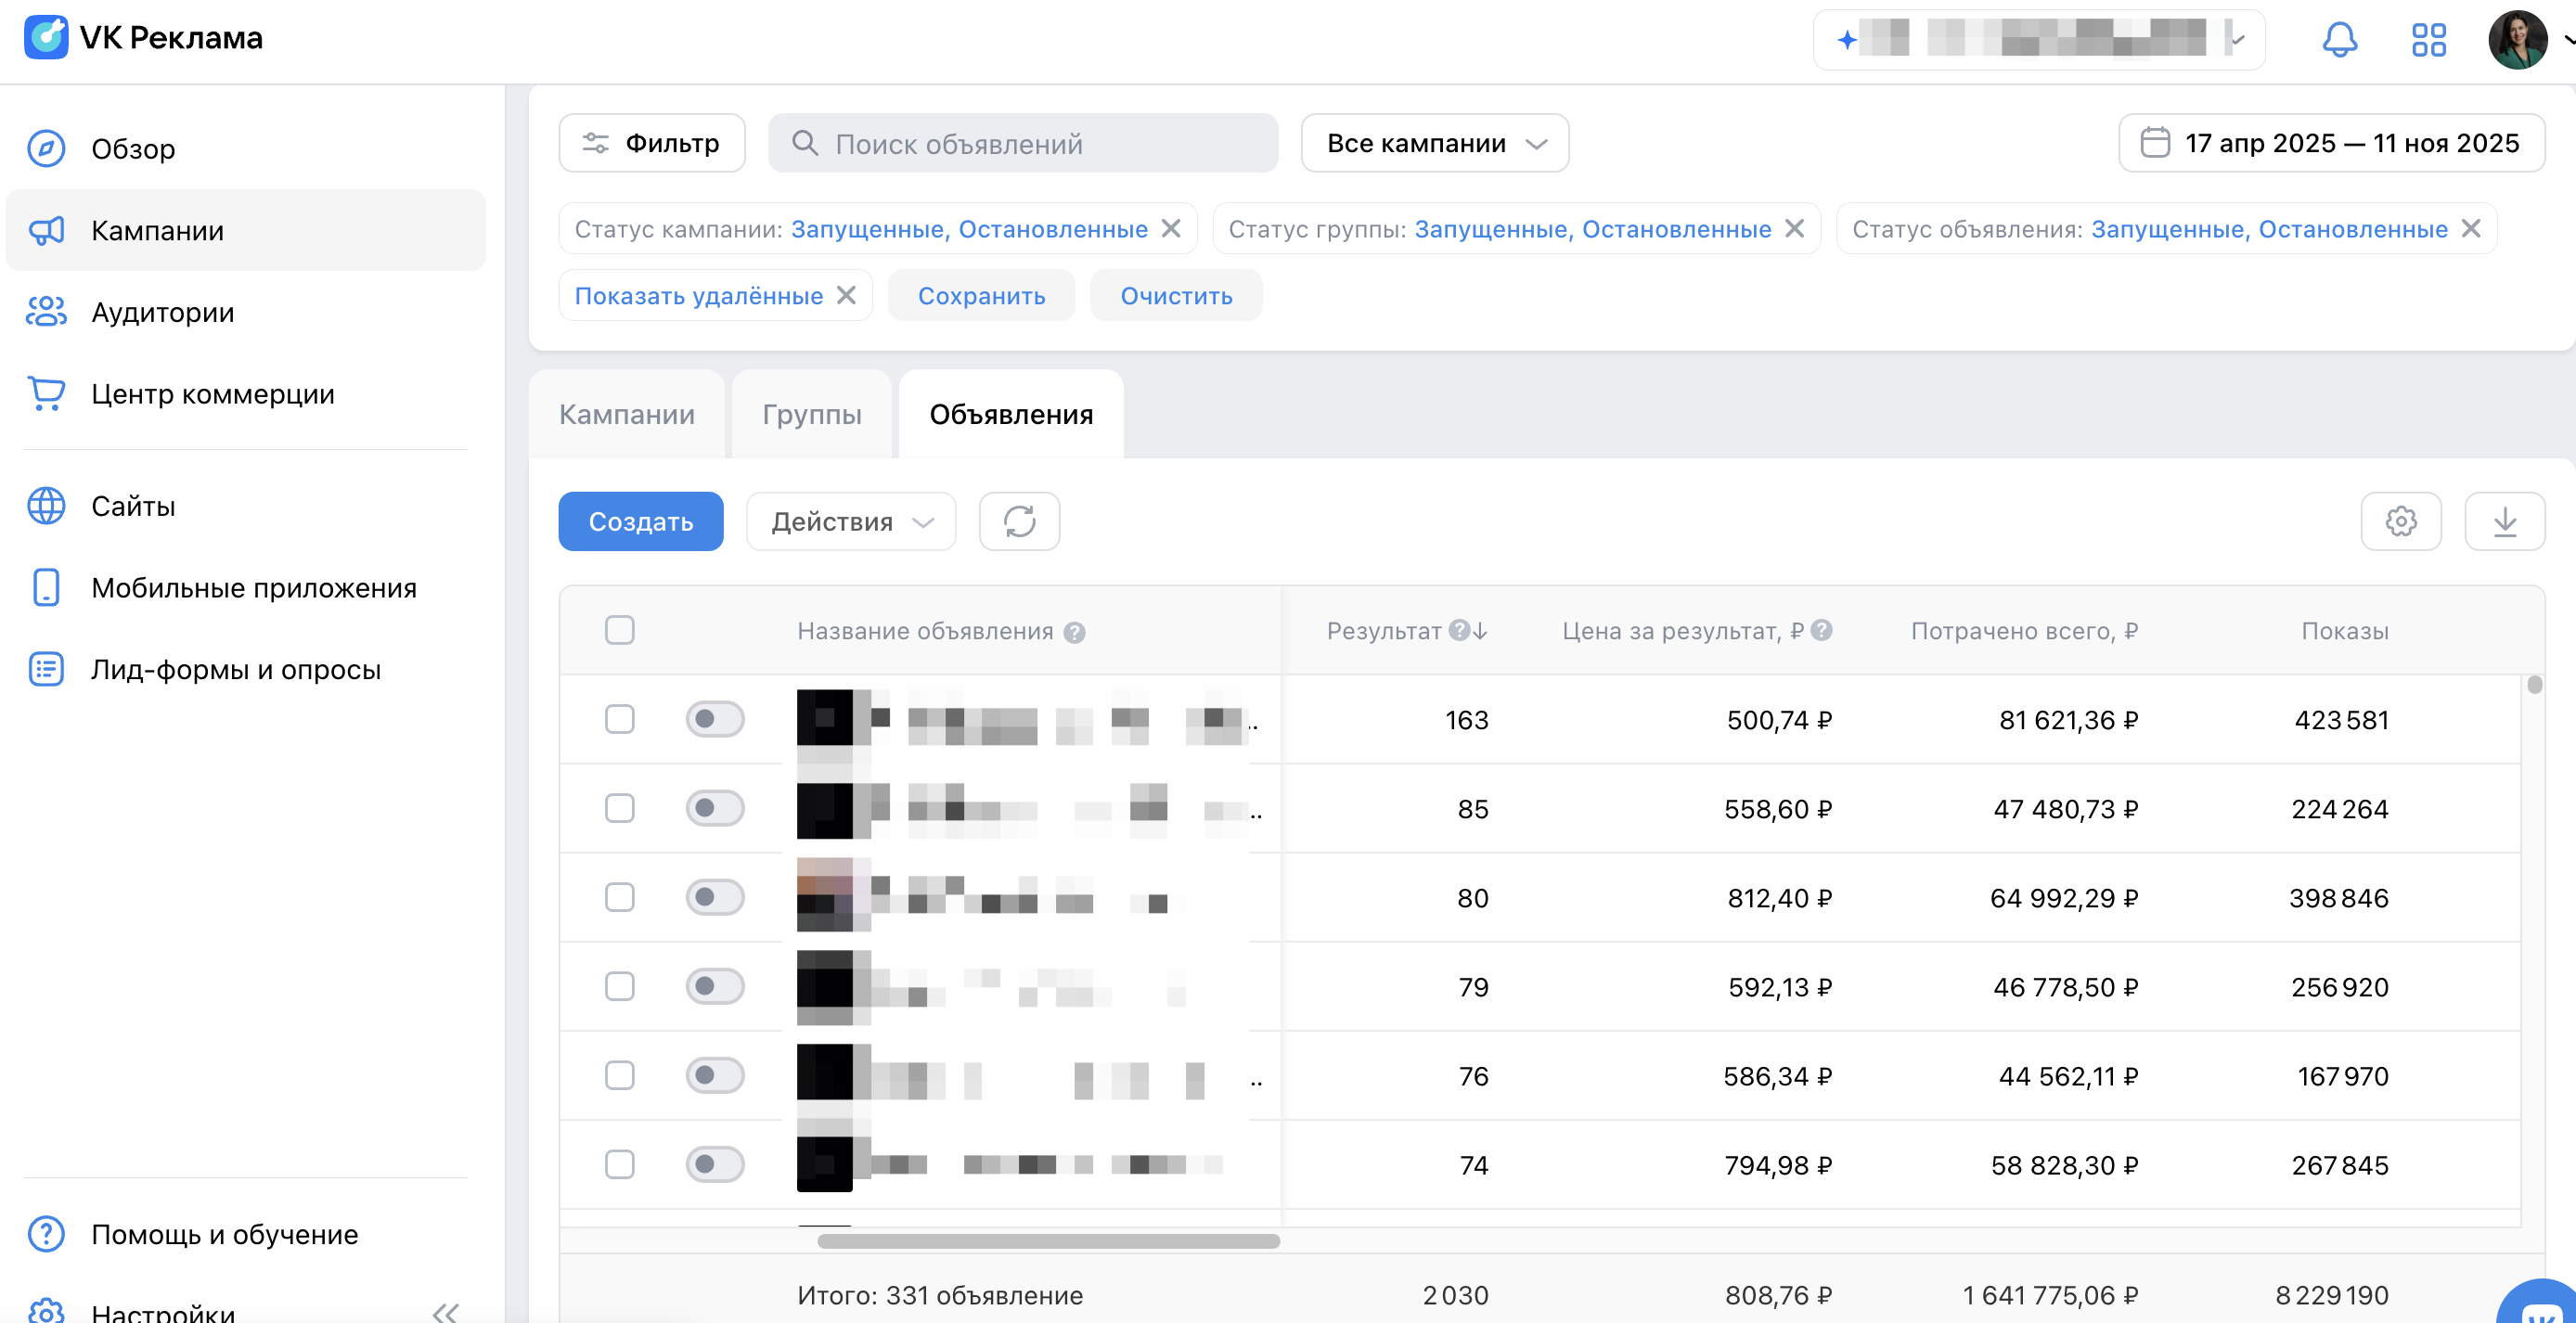Refresh the ads table
This screenshot has width=2576, height=1323.
[1019, 521]
